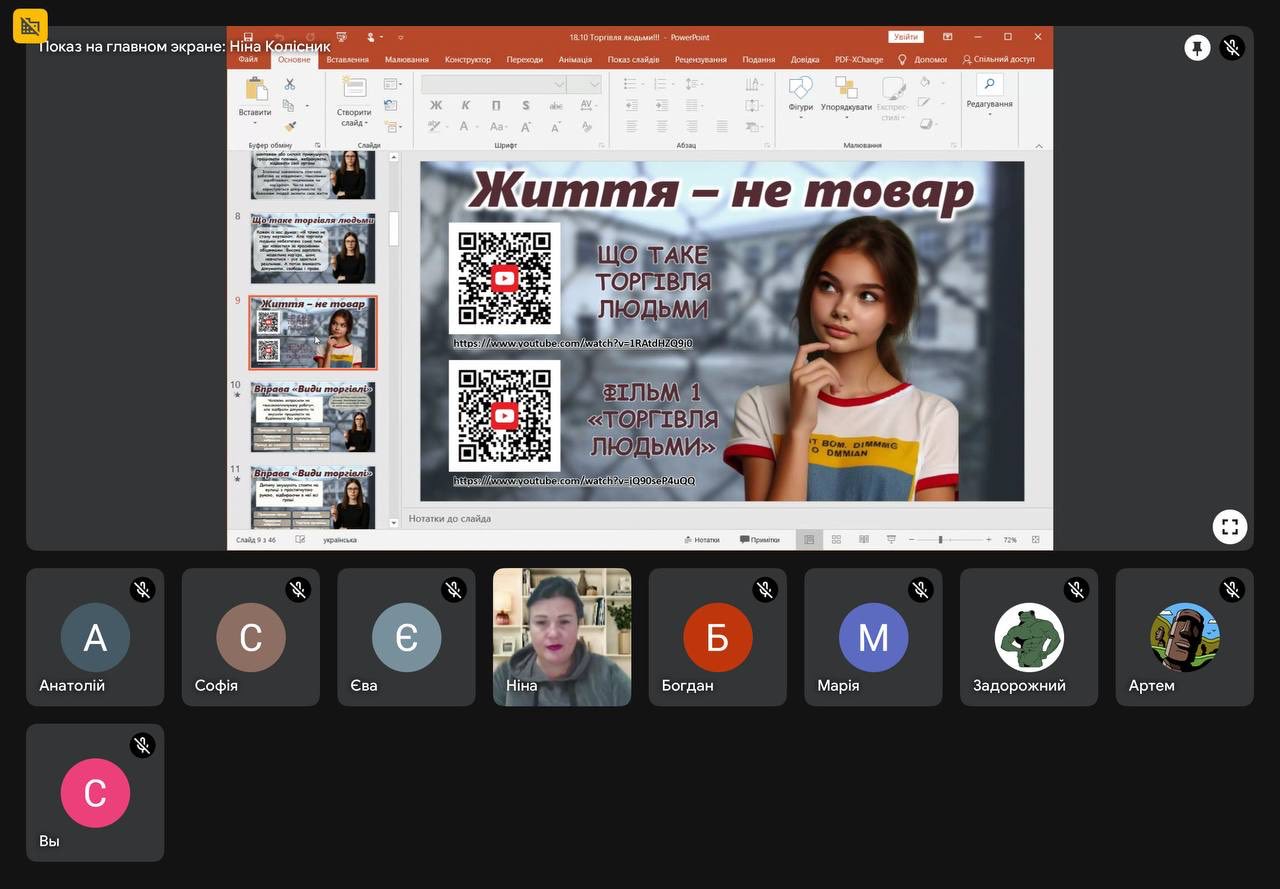Toggle text shadow (S) formatting
Image resolution: width=1280 pixels, height=889 pixels.
coord(525,105)
